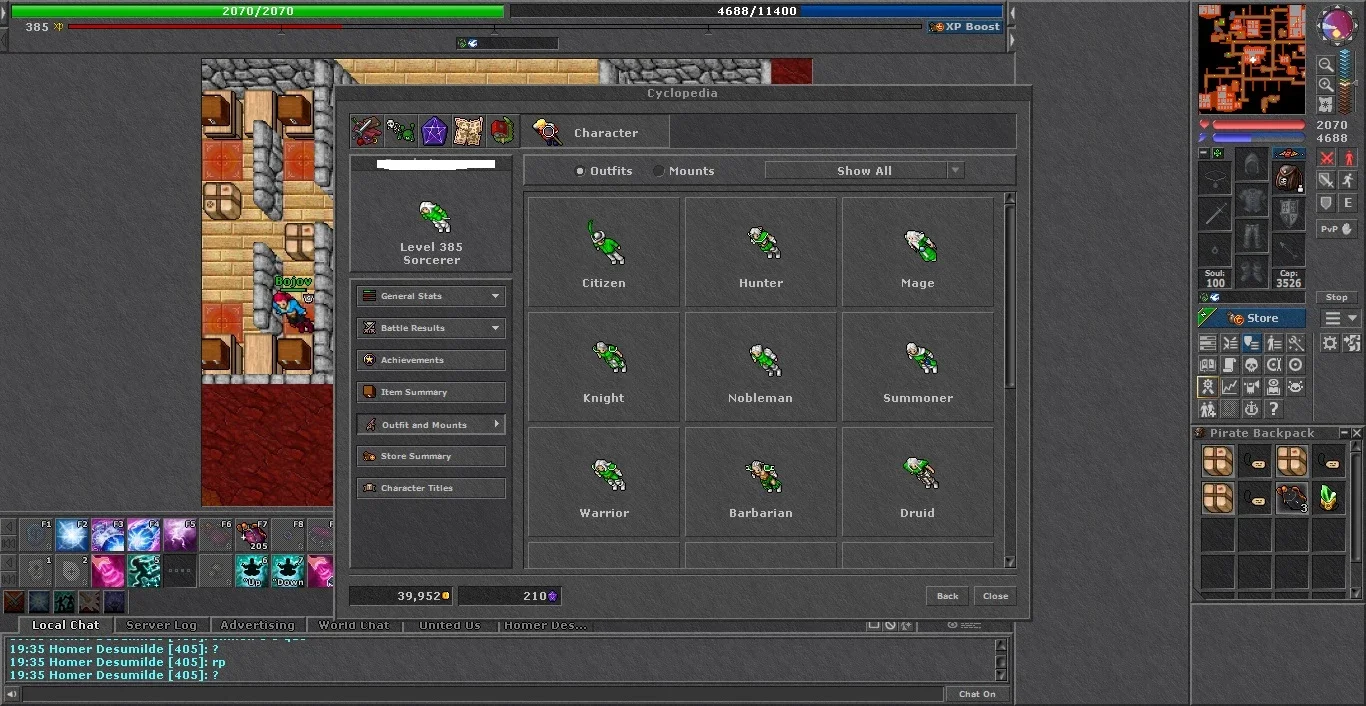Zoom out the minimap
The width and height of the screenshot is (1366, 706).
(1326, 65)
